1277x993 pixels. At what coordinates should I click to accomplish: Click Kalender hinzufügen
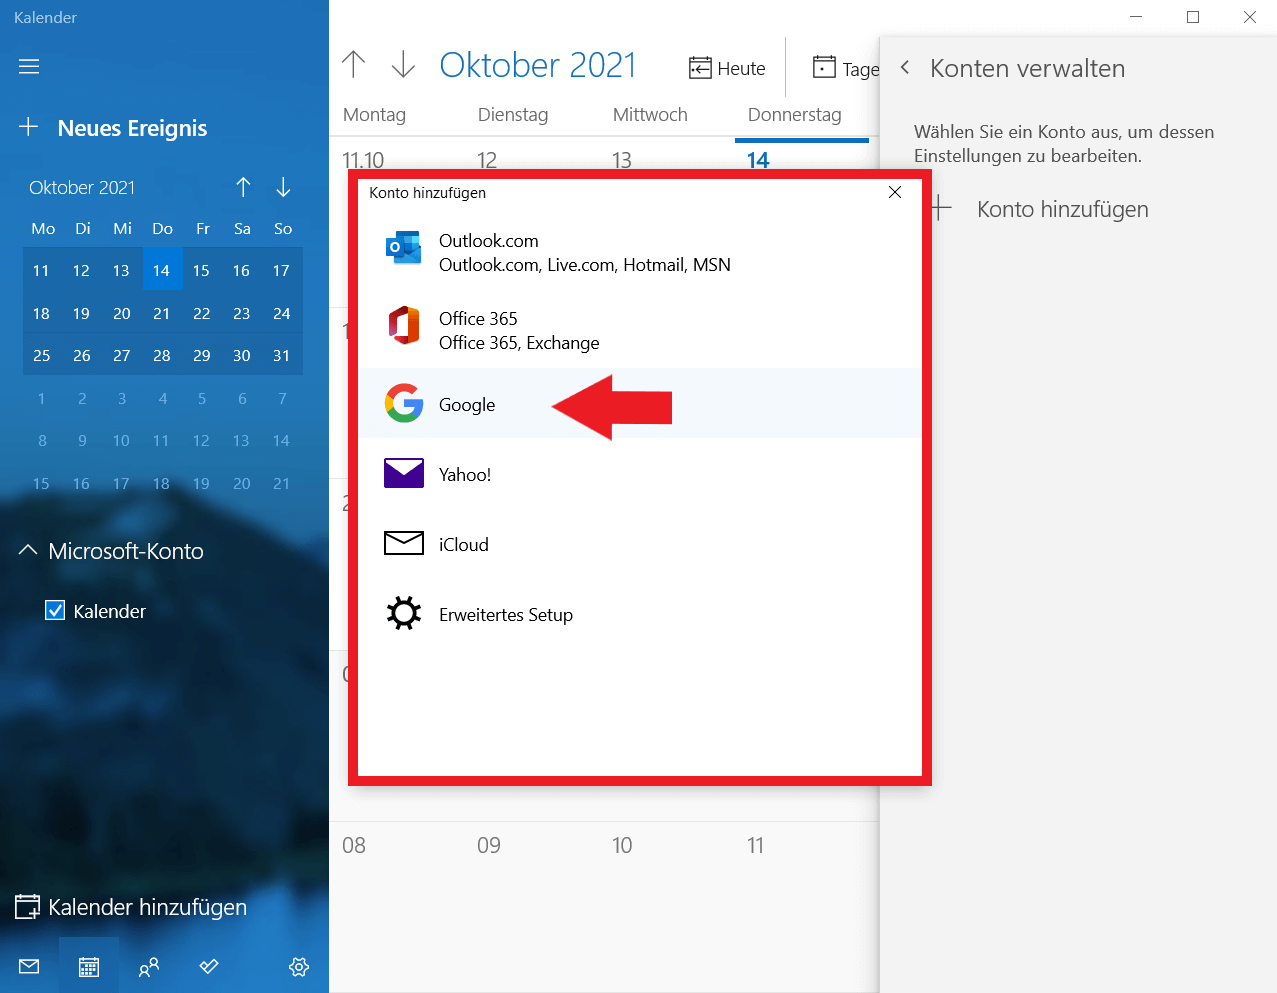[x=131, y=907]
